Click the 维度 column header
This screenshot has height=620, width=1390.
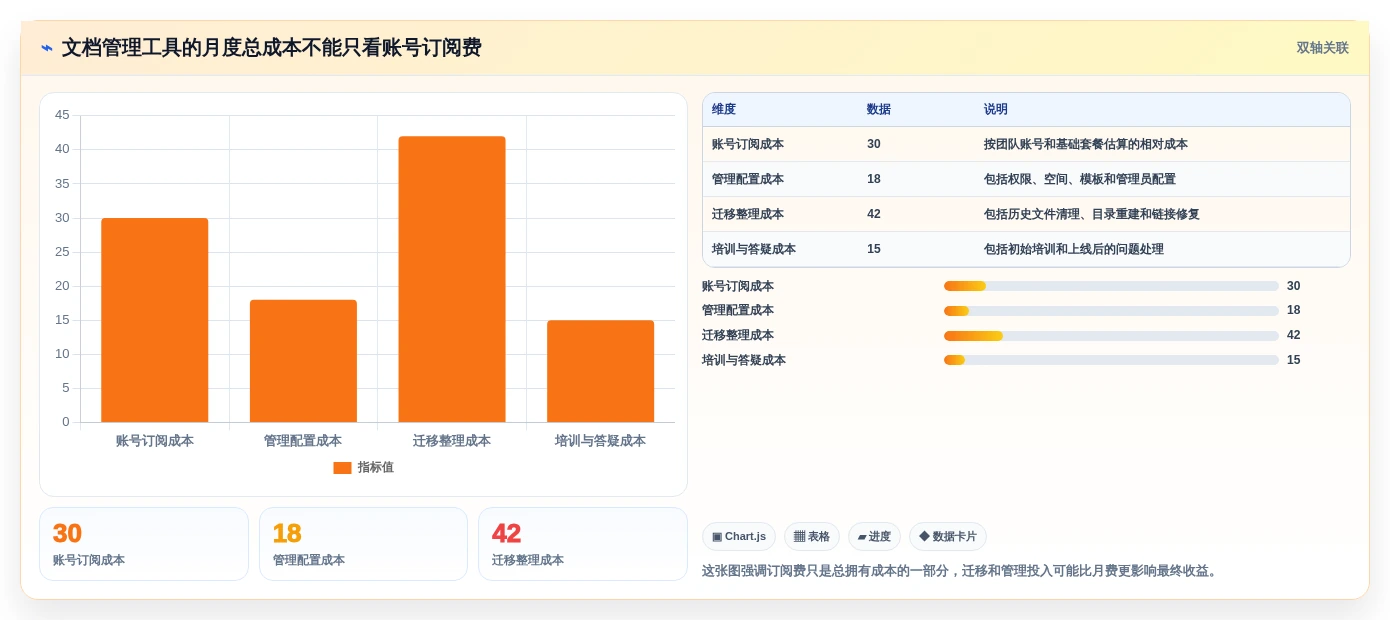(724, 110)
